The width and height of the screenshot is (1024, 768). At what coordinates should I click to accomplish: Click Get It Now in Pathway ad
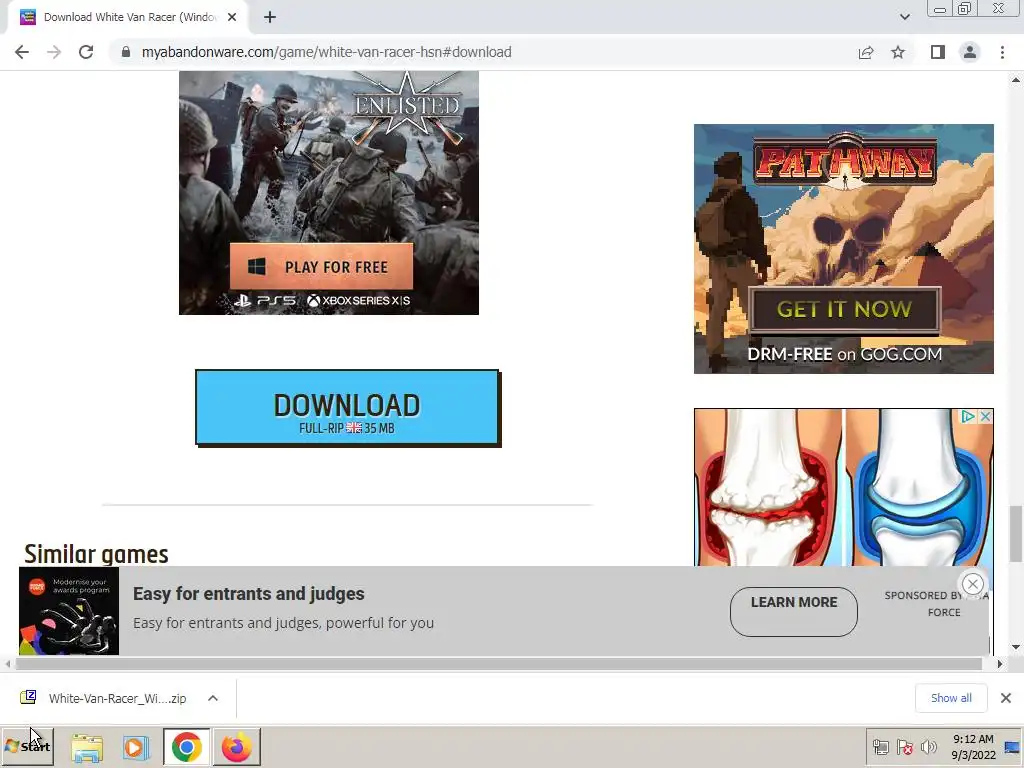pos(844,309)
